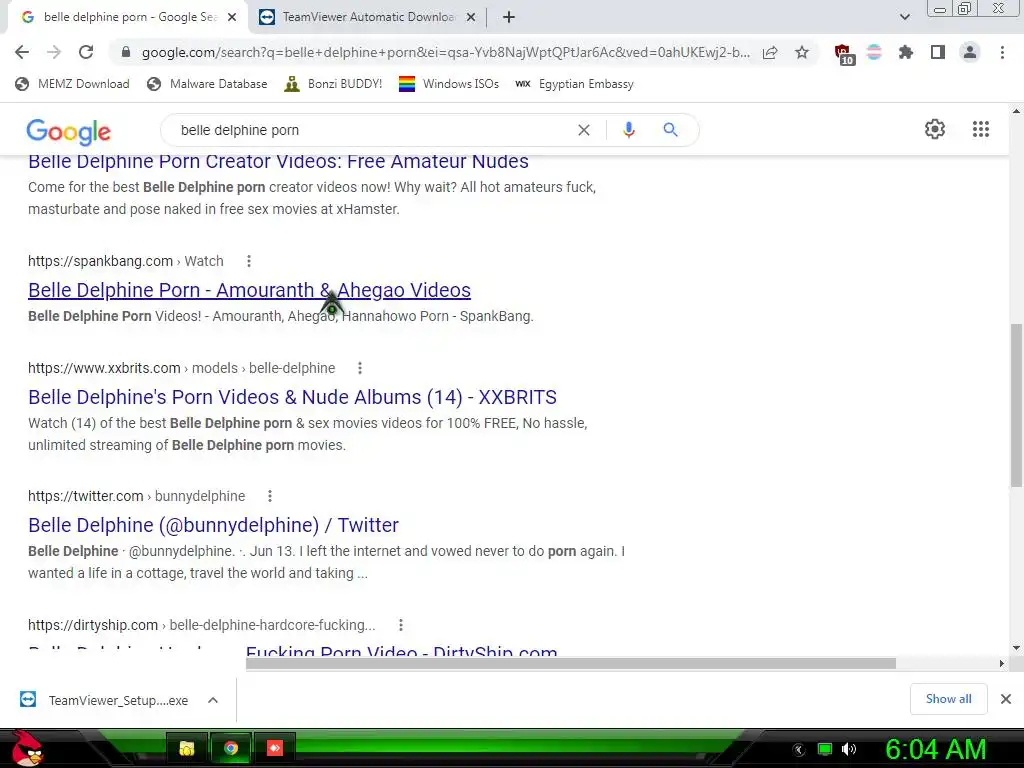Open the Egyptian Embassy bookmark
Viewport: 1024px width, 768px height.
pos(575,84)
